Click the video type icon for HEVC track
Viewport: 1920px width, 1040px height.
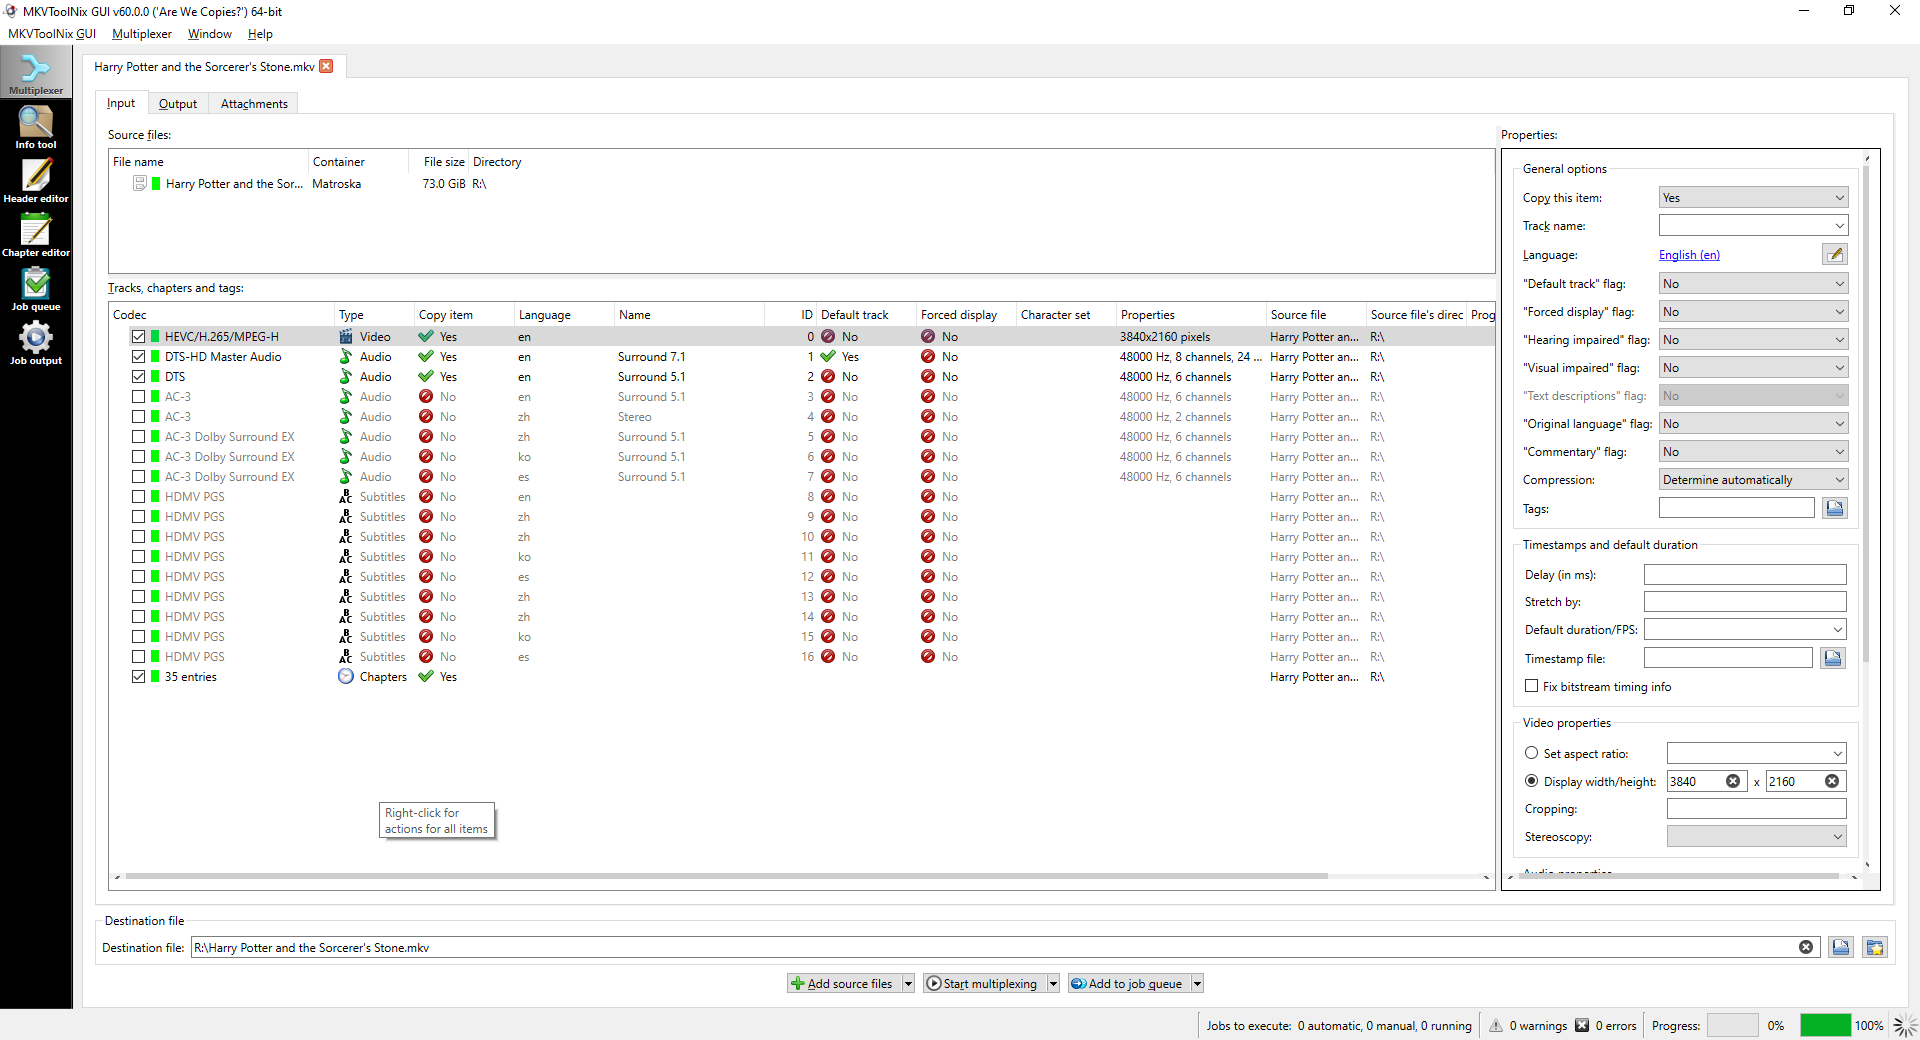(346, 337)
